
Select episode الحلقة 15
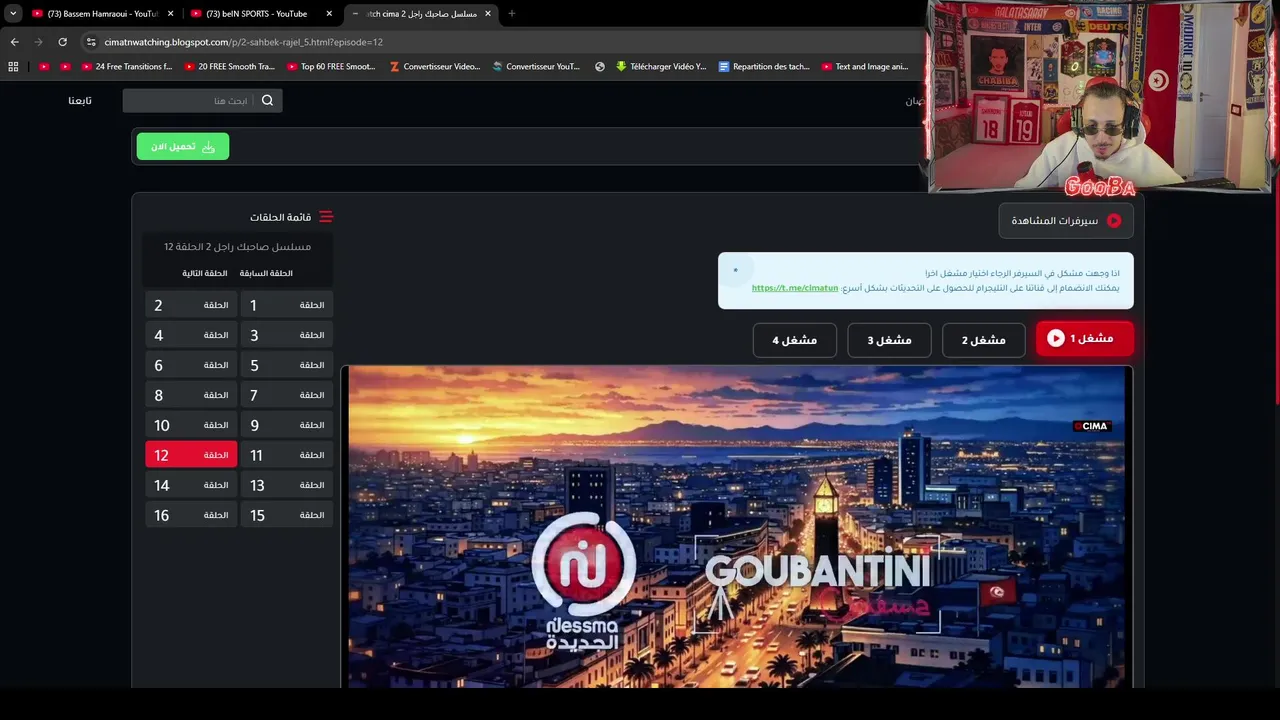[x=287, y=515]
